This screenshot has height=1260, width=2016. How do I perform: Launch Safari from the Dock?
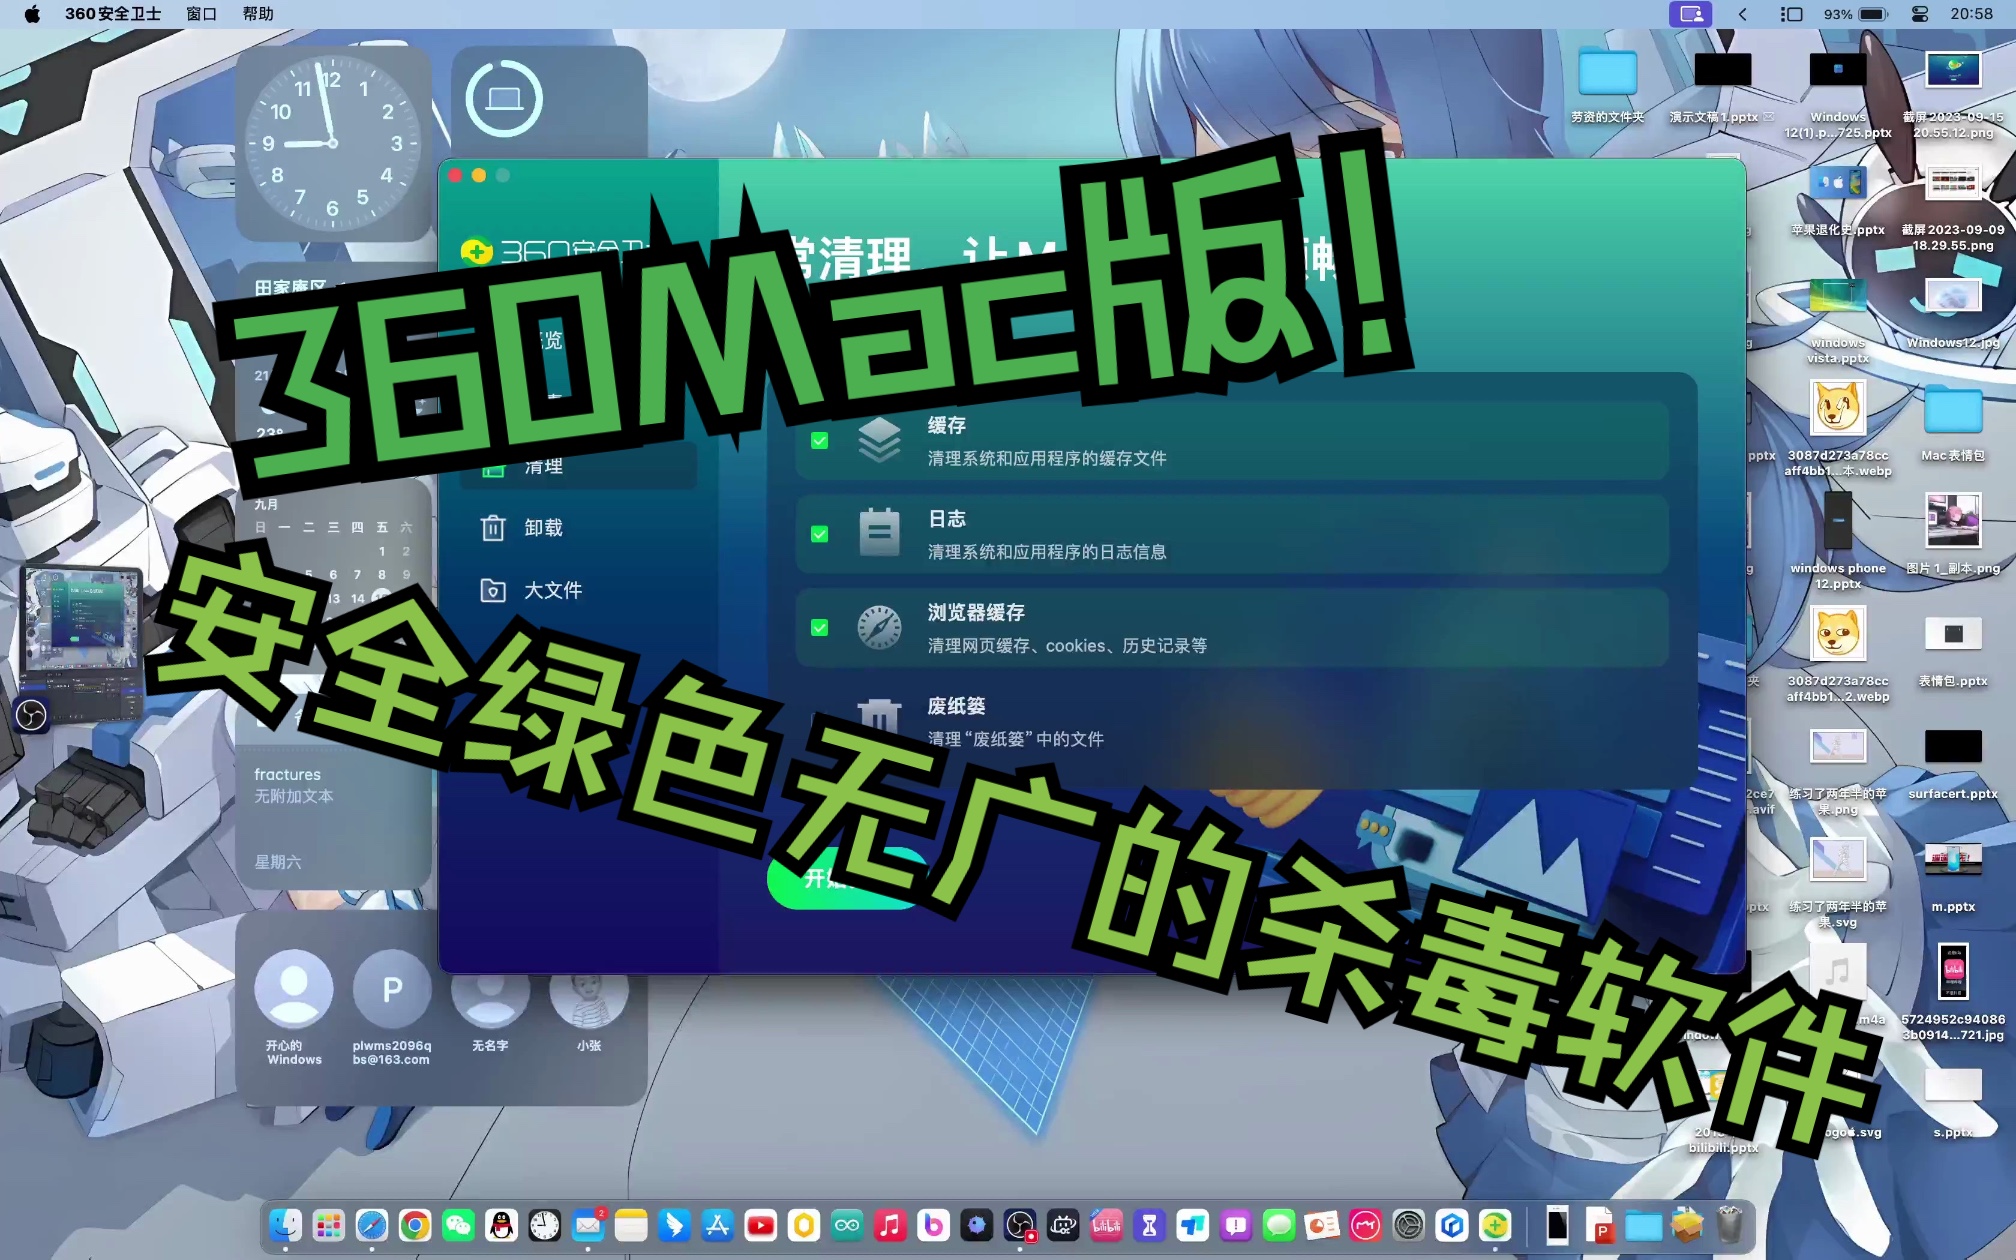(371, 1225)
